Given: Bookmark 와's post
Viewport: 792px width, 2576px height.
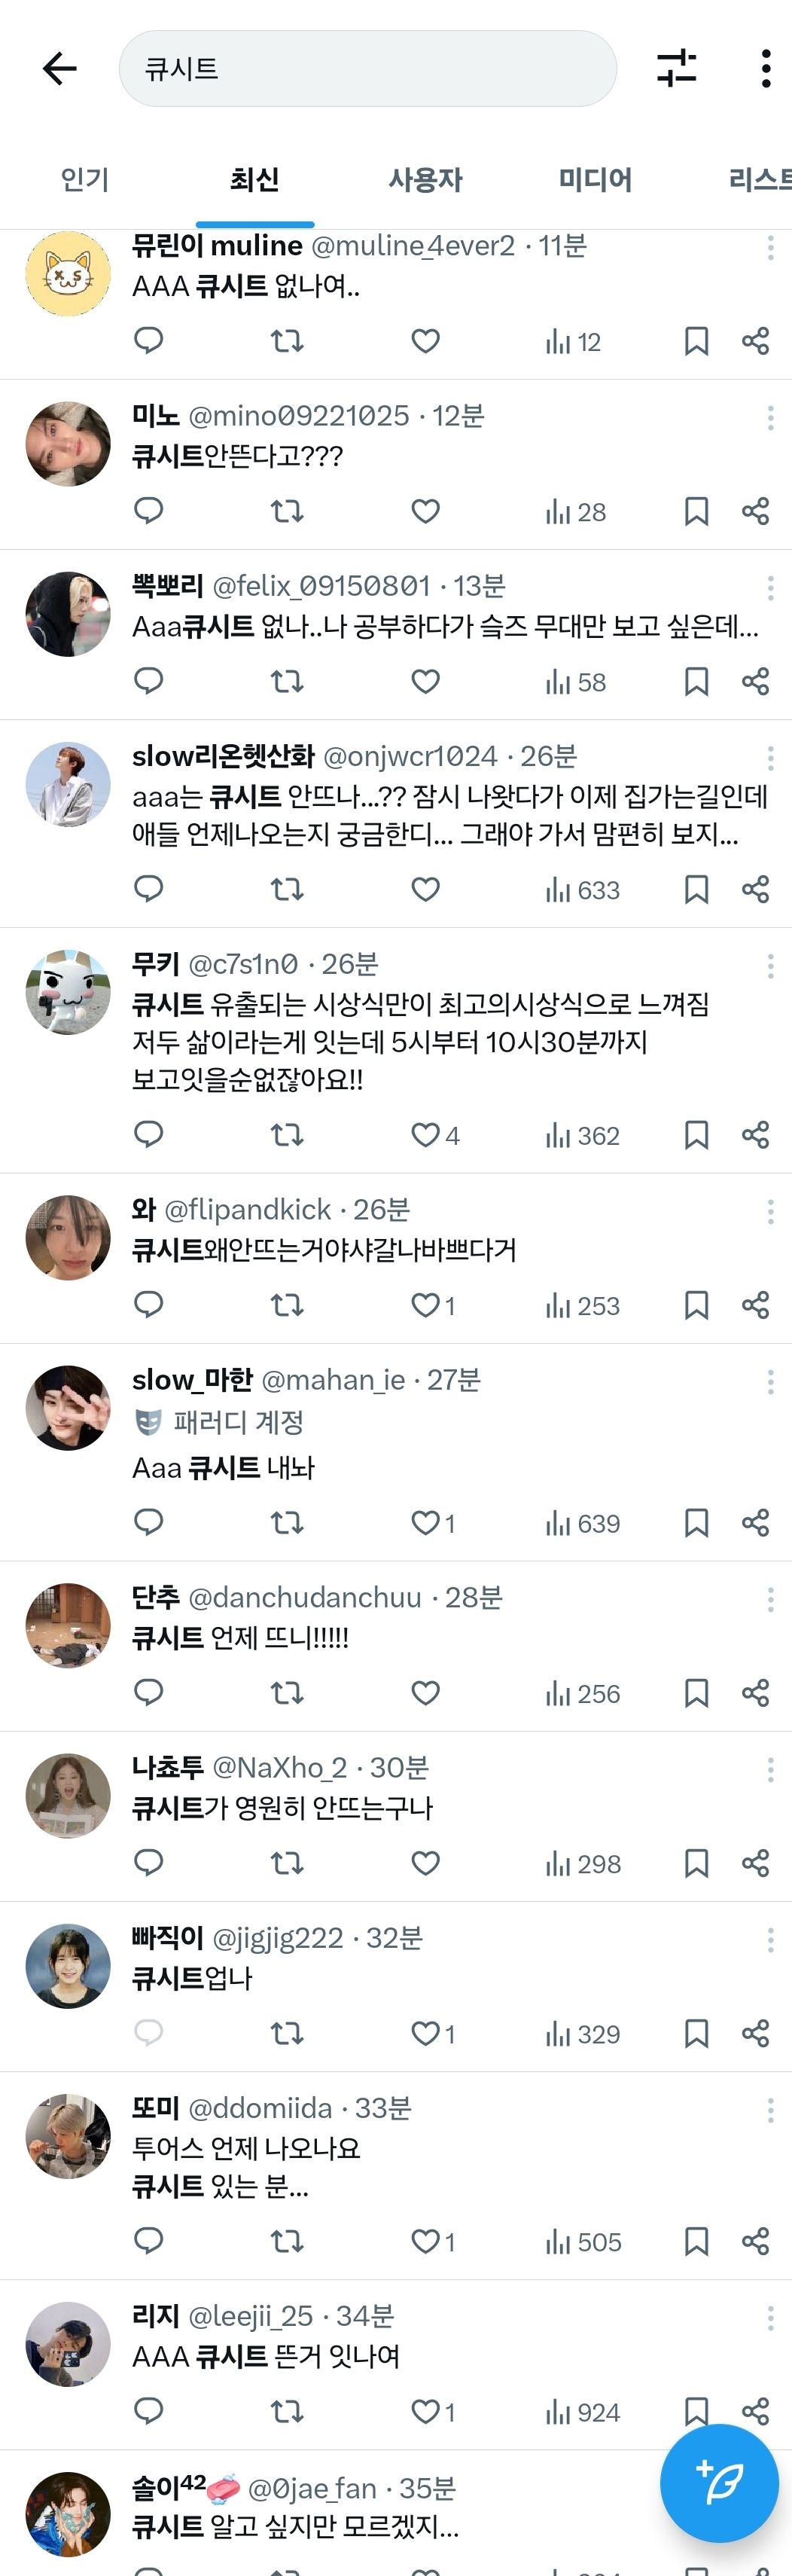Looking at the screenshot, I should (696, 1305).
